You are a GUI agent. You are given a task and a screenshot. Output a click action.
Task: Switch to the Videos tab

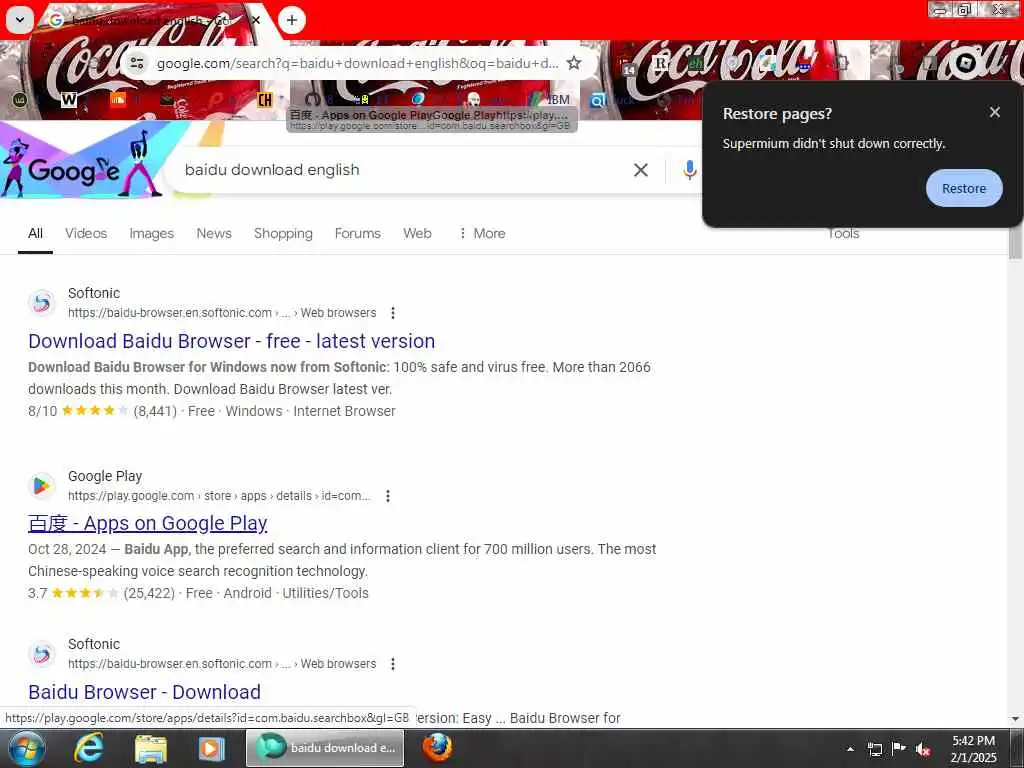86,233
